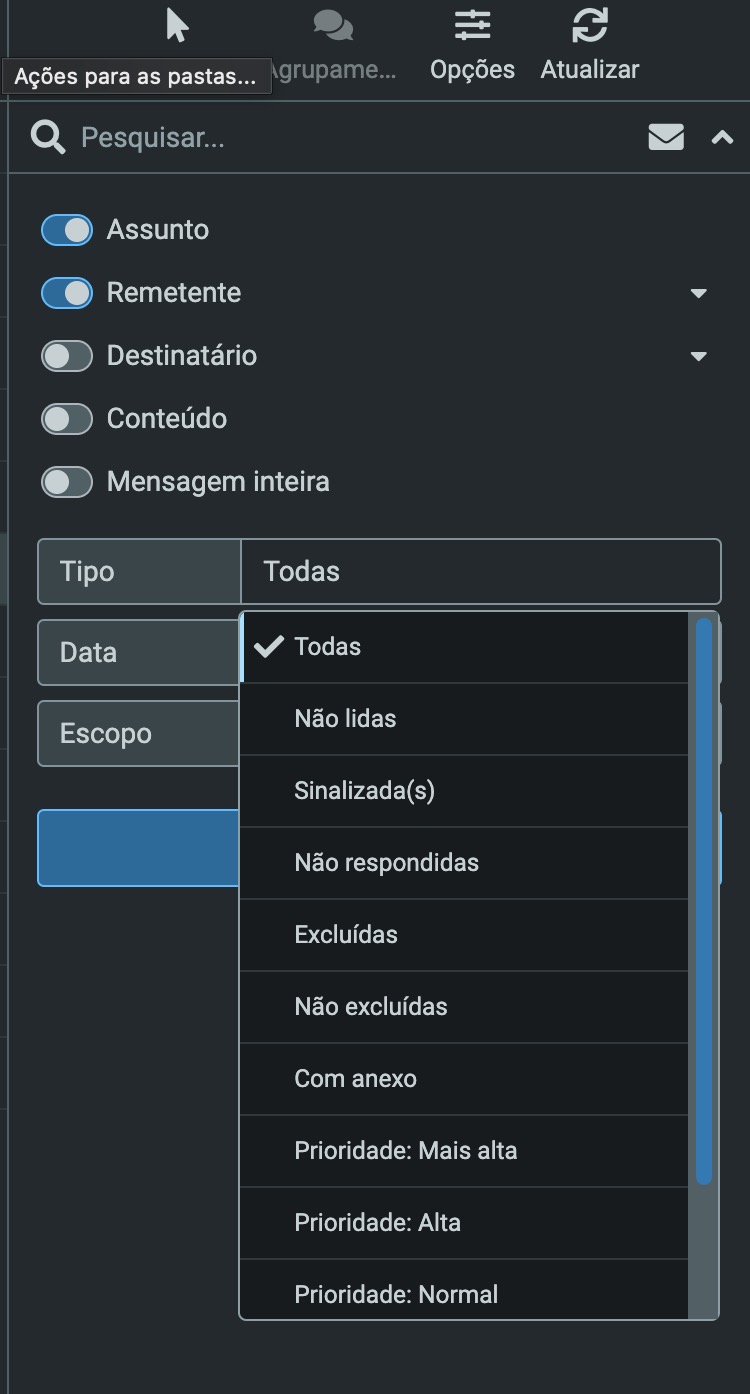
Task: Collapse the search panel with the chevron
Action: 722,137
